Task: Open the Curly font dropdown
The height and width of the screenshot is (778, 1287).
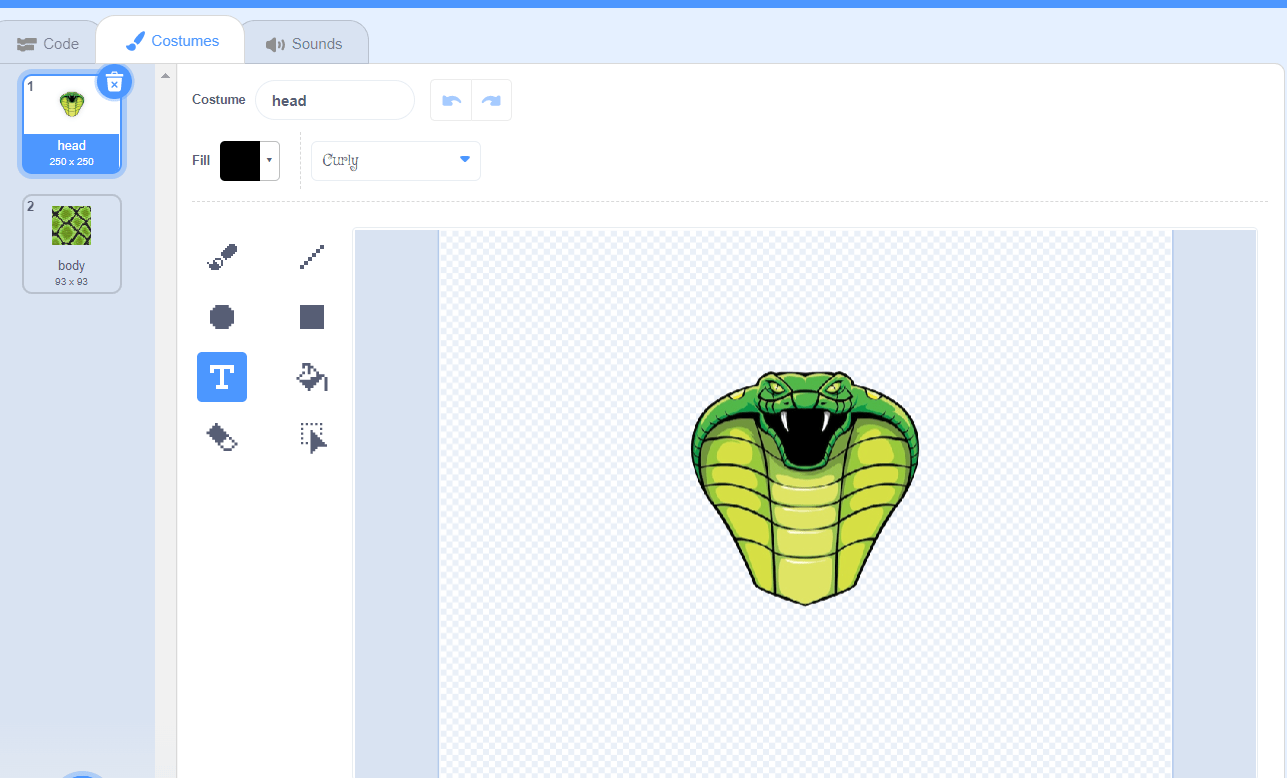Action: click(396, 160)
